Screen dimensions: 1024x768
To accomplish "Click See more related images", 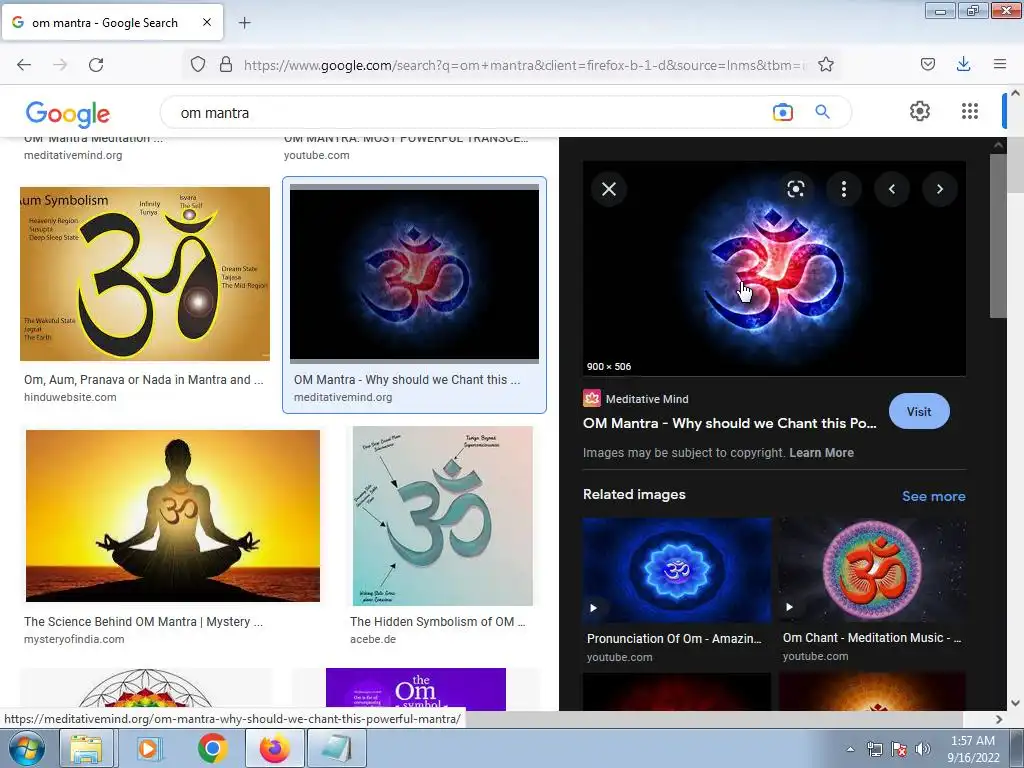I will [933, 496].
